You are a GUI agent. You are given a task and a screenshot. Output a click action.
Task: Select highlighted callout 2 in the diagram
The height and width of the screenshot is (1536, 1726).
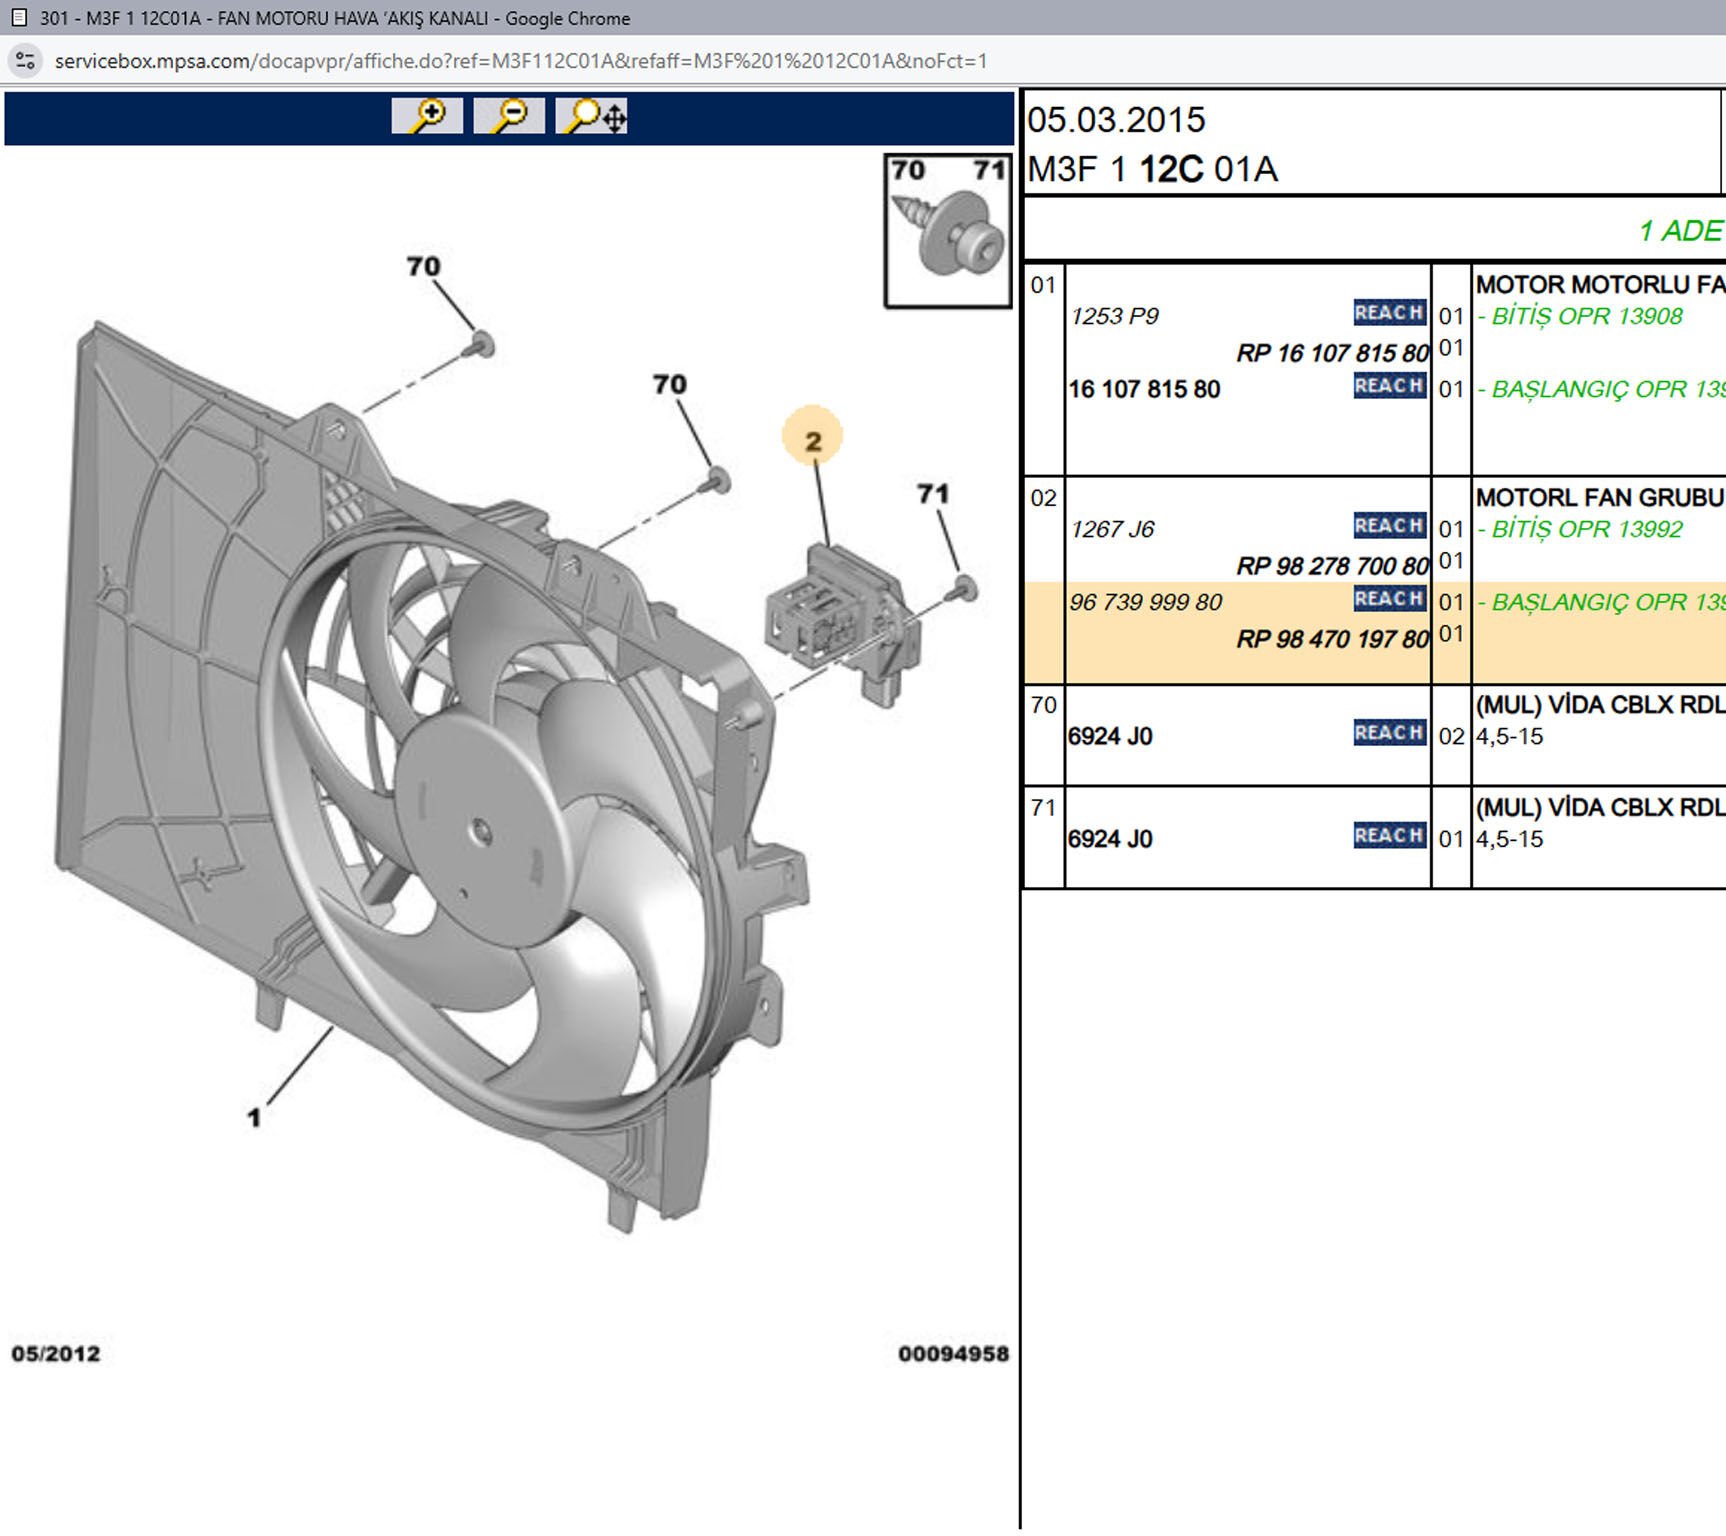[812, 438]
